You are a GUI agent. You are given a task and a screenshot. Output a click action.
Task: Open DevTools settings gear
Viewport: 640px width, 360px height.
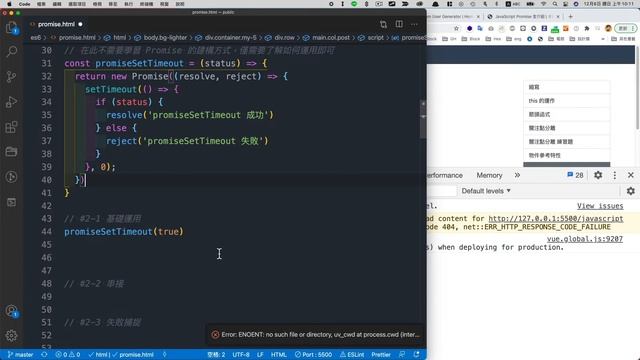[x=598, y=175]
